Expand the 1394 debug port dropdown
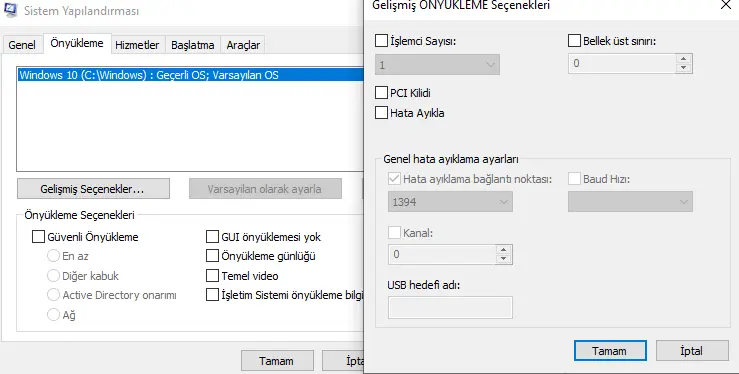The width and height of the screenshot is (739, 374). click(x=450, y=202)
